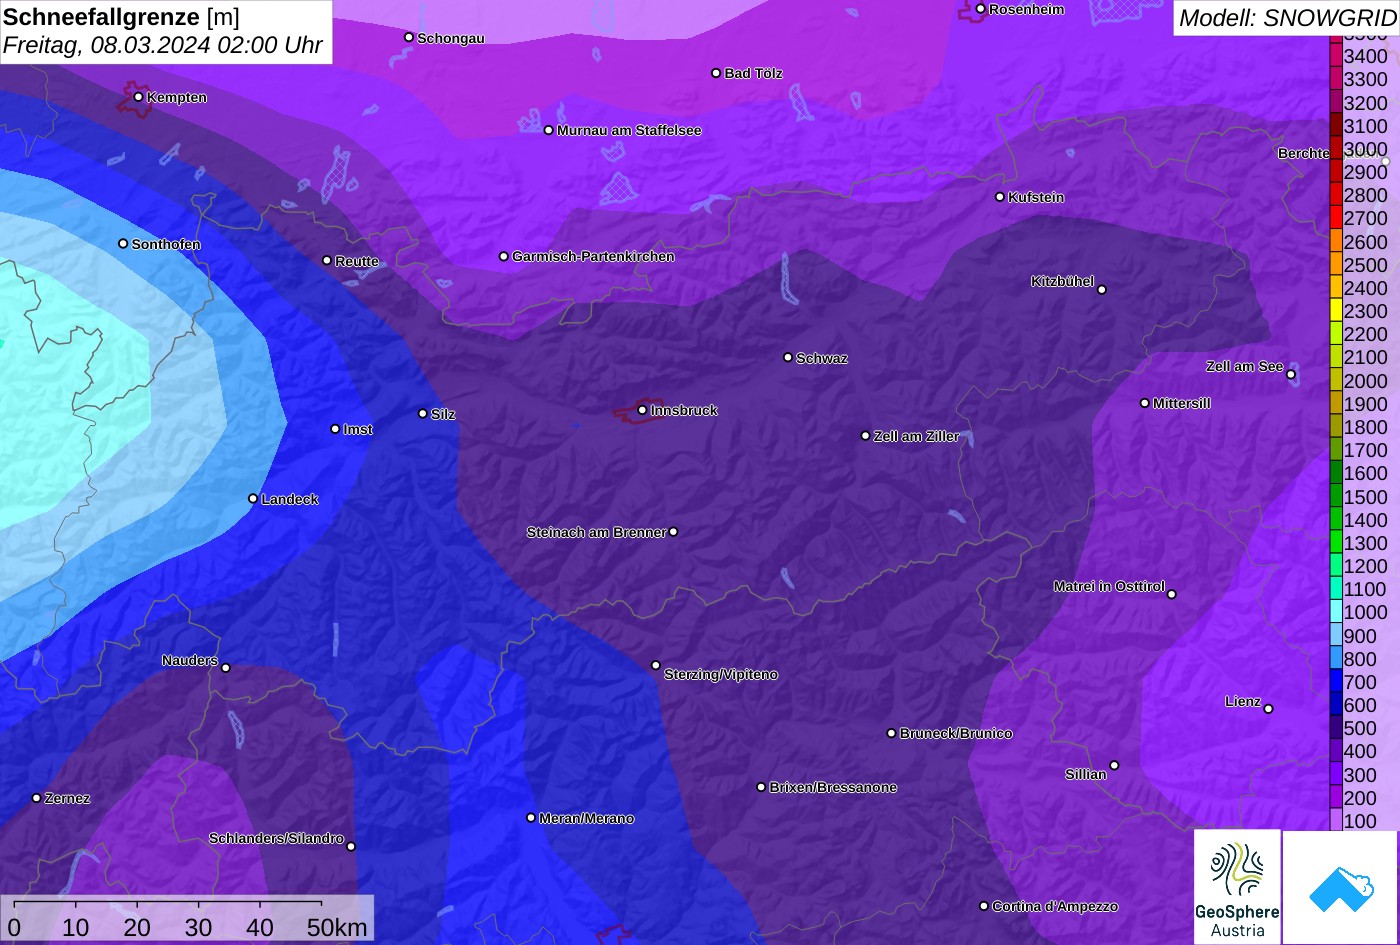Click the 1000 m cyan legend swatch
1400x945 pixels.
[1335, 612]
